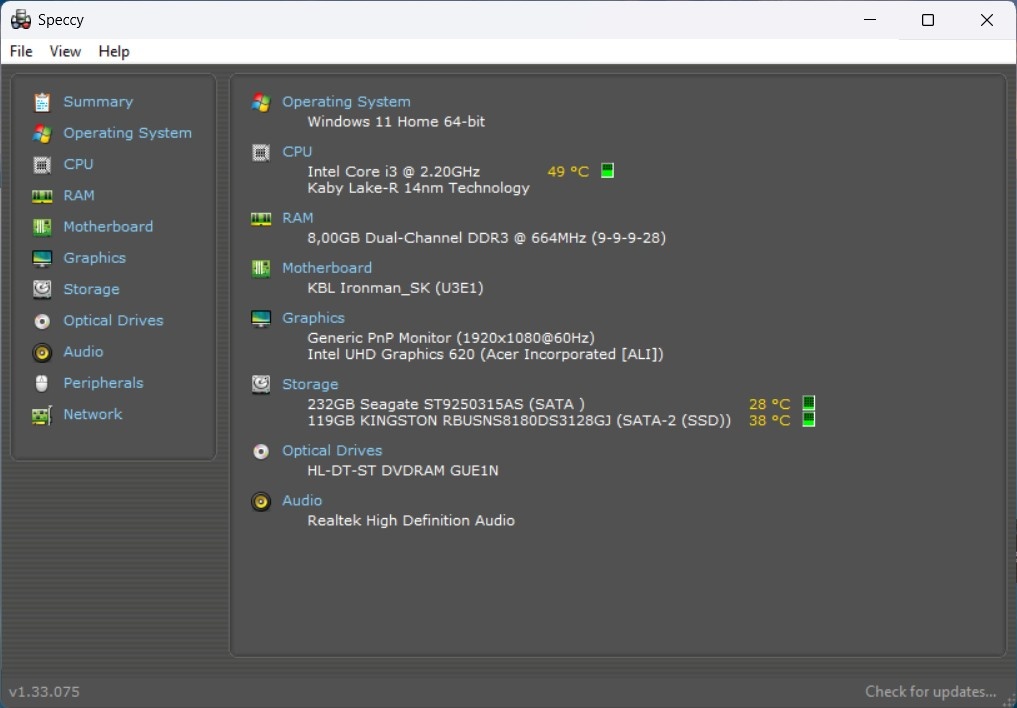This screenshot has height=708, width=1017.
Task: Select the CPU section icon in sidebar
Action: [41, 164]
